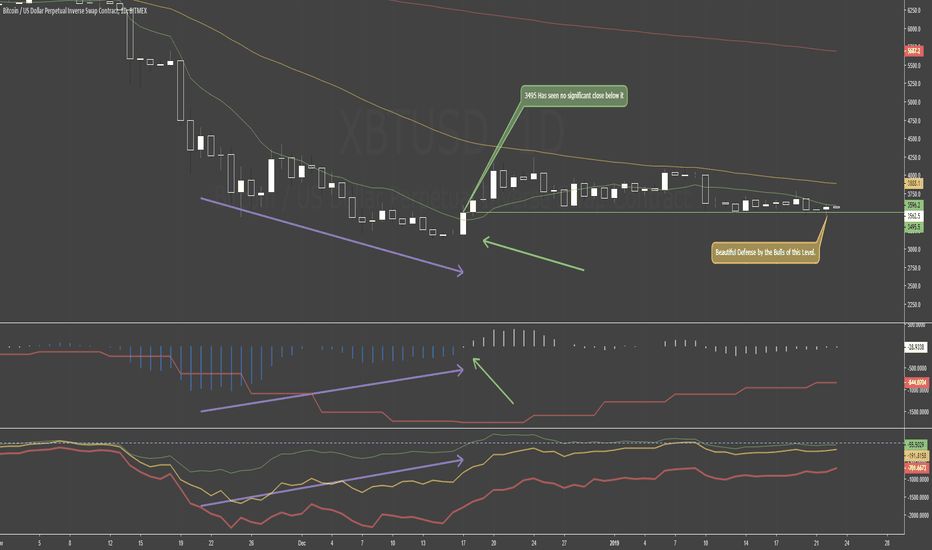Click the 2500.0 price axis label
The width and height of the screenshot is (932, 550).
914,286
